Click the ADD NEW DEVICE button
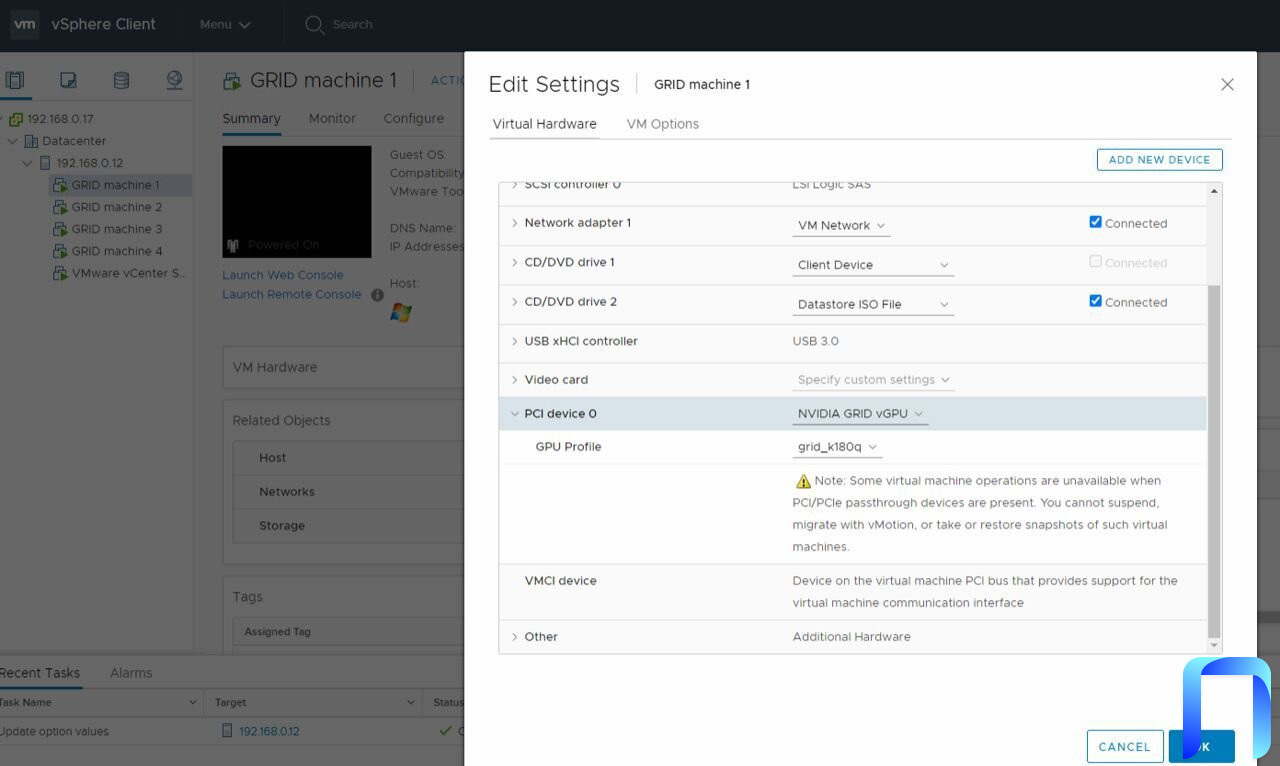1280x766 pixels. (1159, 160)
